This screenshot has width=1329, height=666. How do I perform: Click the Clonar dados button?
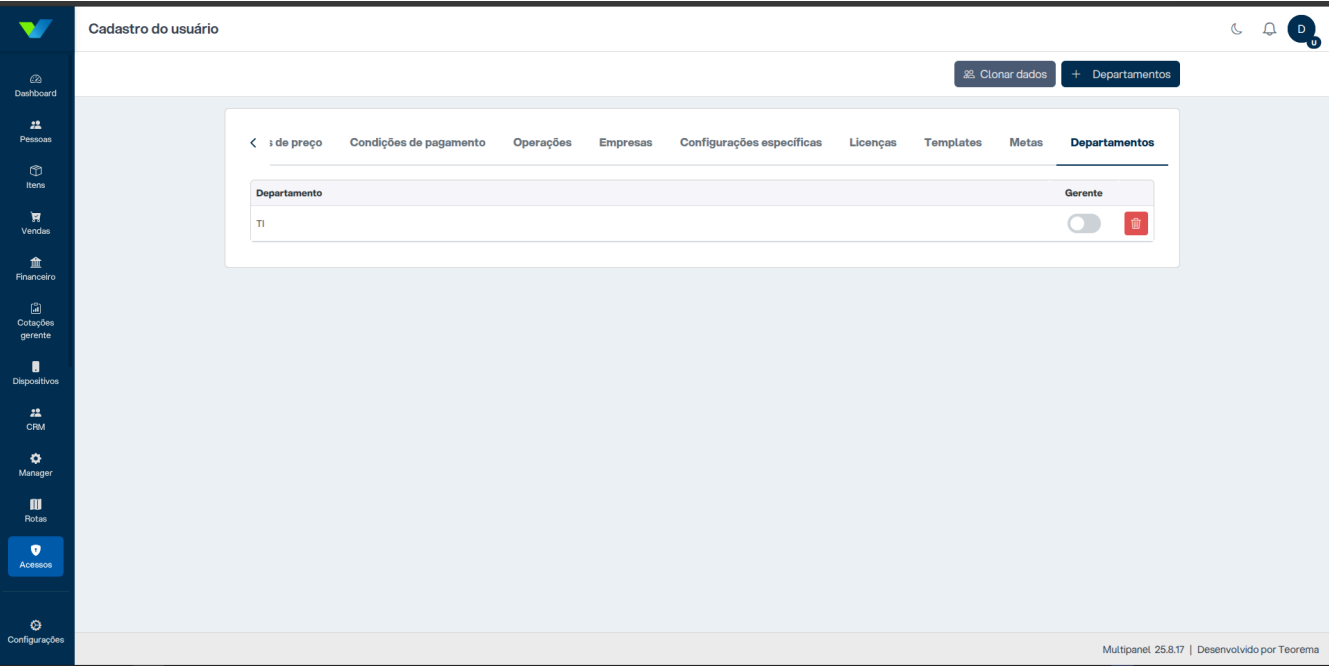tap(1005, 74)
